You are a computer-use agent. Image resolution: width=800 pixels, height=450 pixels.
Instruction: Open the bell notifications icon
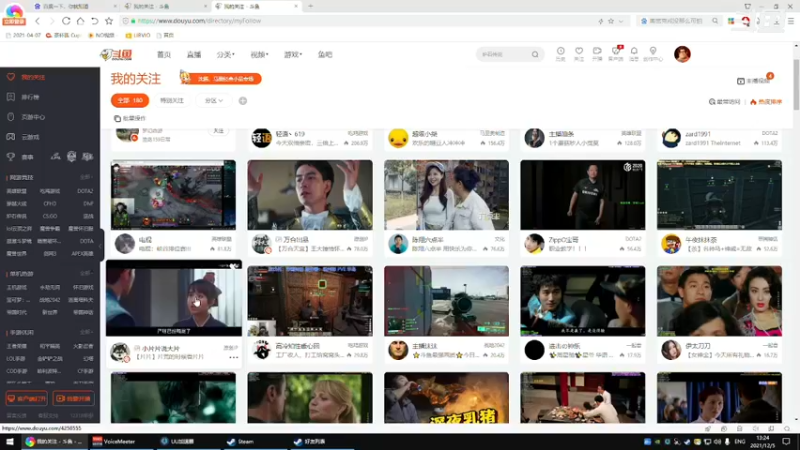click(634, 54)
